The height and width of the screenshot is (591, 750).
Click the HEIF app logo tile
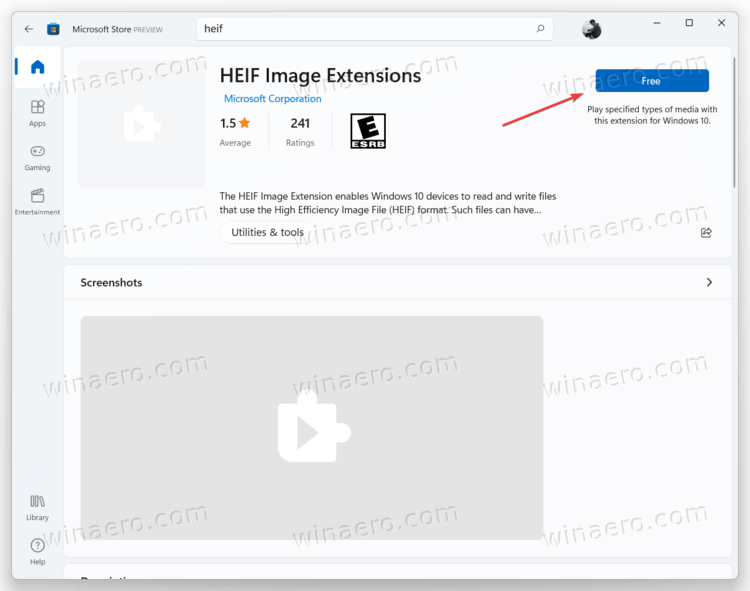coord(142,124)
